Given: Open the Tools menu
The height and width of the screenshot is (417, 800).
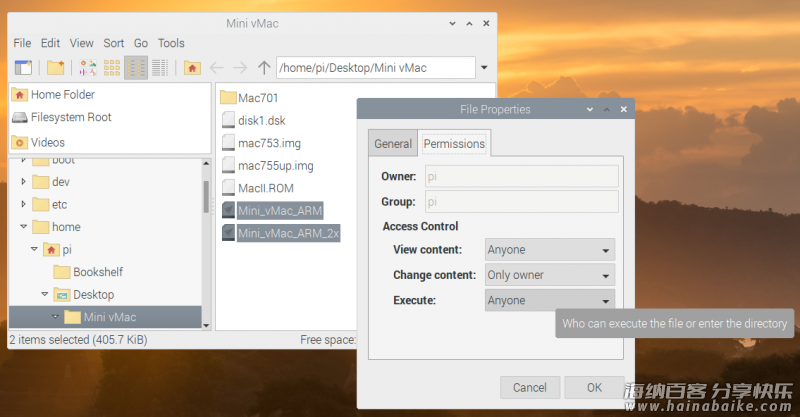Looking at the screenshot, I should 171,43.
